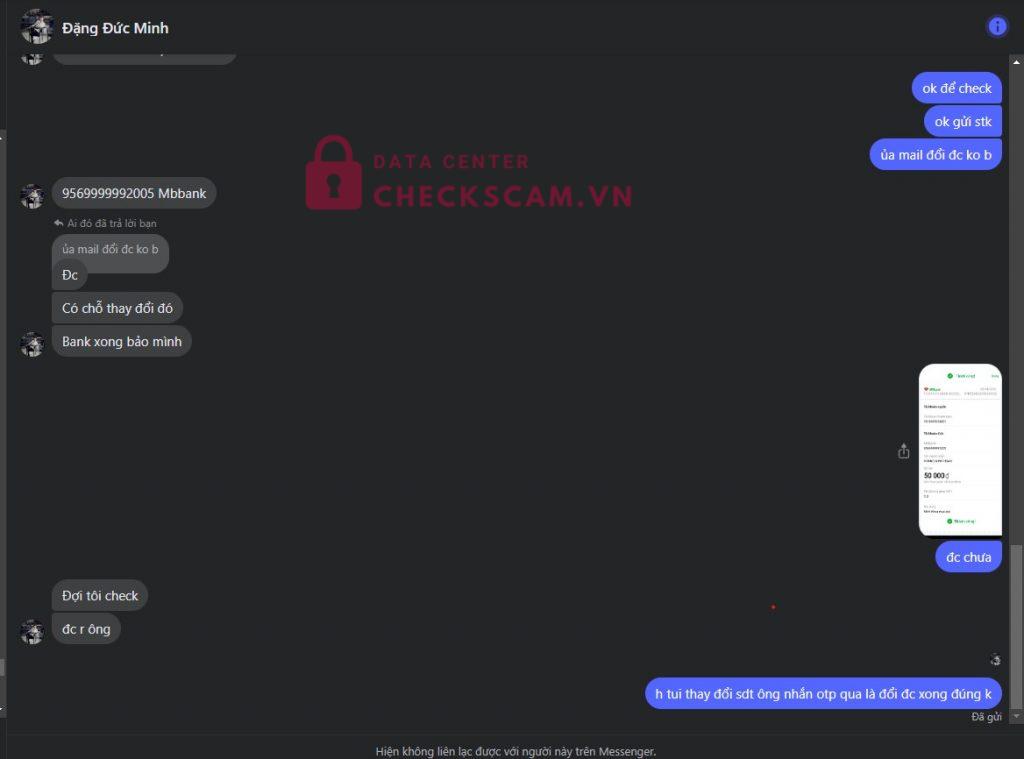Click the share icon beside transfer receipt
The width and height of the screenshot is (1024, 759).
pyautogui.click(x=903, y=451)
